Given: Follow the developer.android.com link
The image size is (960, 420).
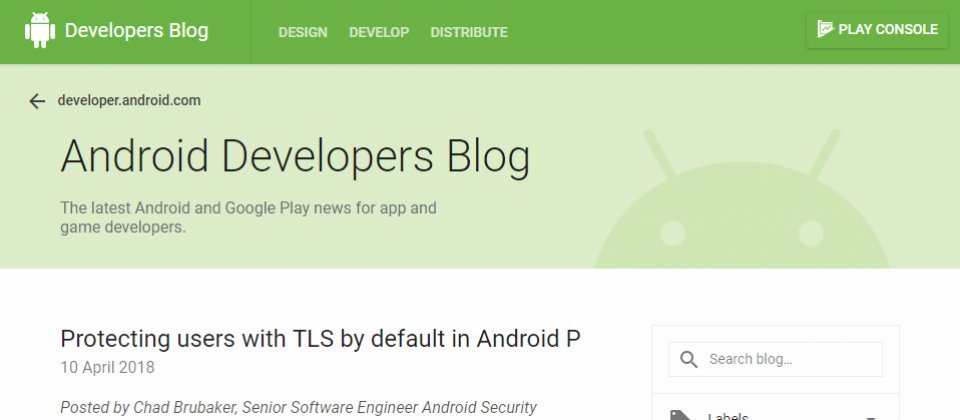Looking at the screenshot, I should pos(129,100).
